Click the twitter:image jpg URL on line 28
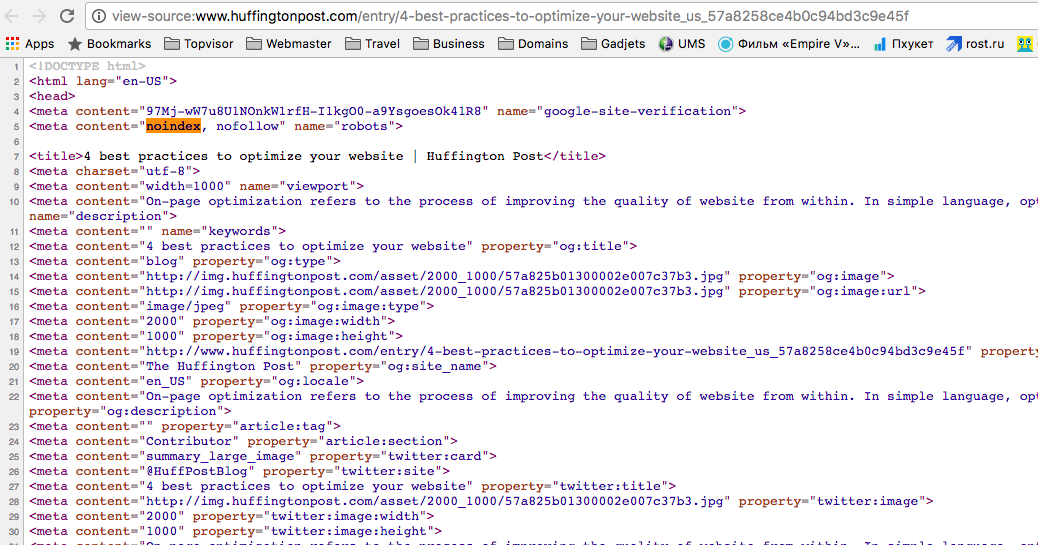Image resolution: width=1038 pixels, height=545 pixels. [434, 501]
